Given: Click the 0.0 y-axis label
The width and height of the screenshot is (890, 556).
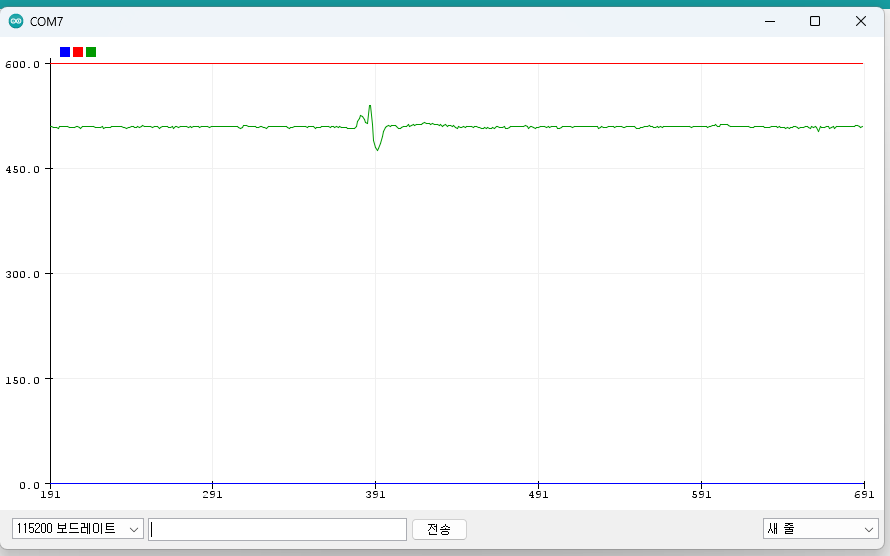Looking at the screenshot, I should (x=30, y=486).
